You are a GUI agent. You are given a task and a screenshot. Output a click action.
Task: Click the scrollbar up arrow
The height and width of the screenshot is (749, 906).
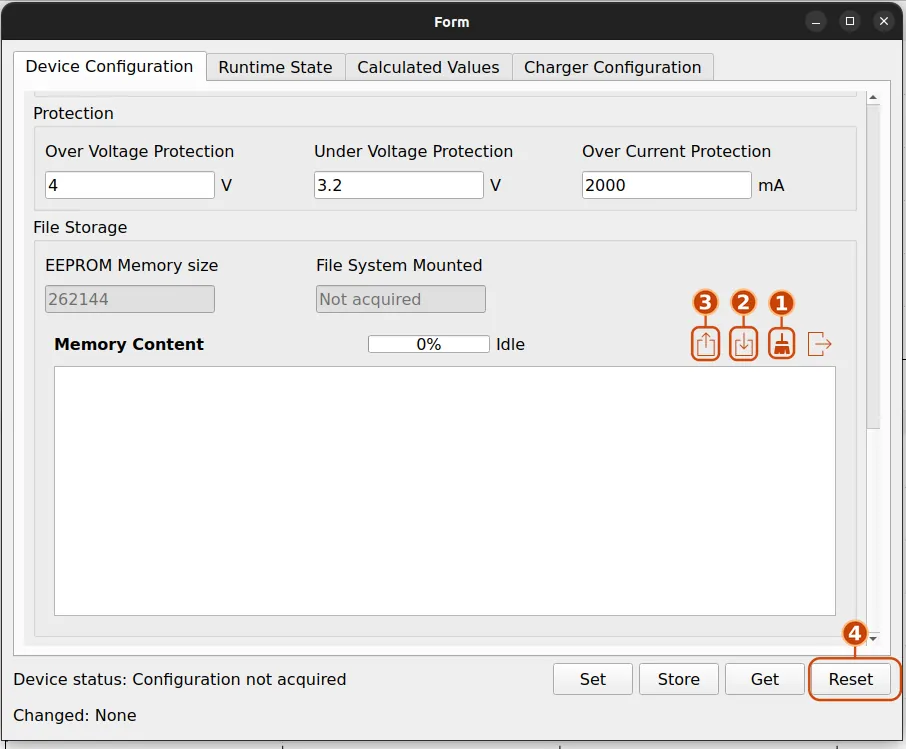point(873,98)
